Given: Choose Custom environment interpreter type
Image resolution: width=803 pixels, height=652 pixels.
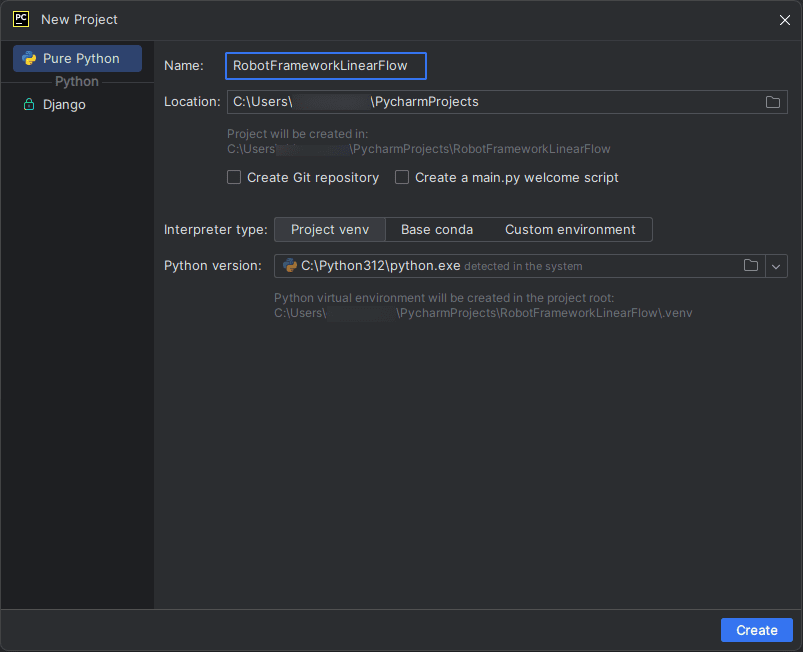Looking at the screenshot, I should pyautogui.click(x=570, y=229).
